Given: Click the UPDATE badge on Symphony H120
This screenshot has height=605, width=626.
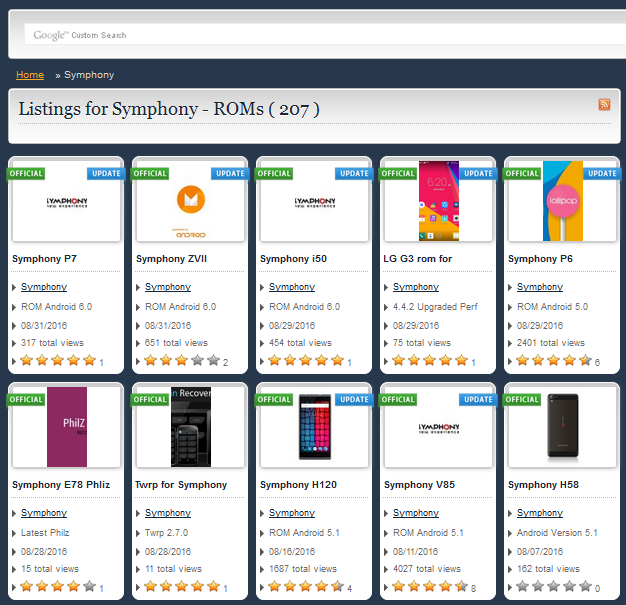Looking at the screenshot, I should coord(354,399).
